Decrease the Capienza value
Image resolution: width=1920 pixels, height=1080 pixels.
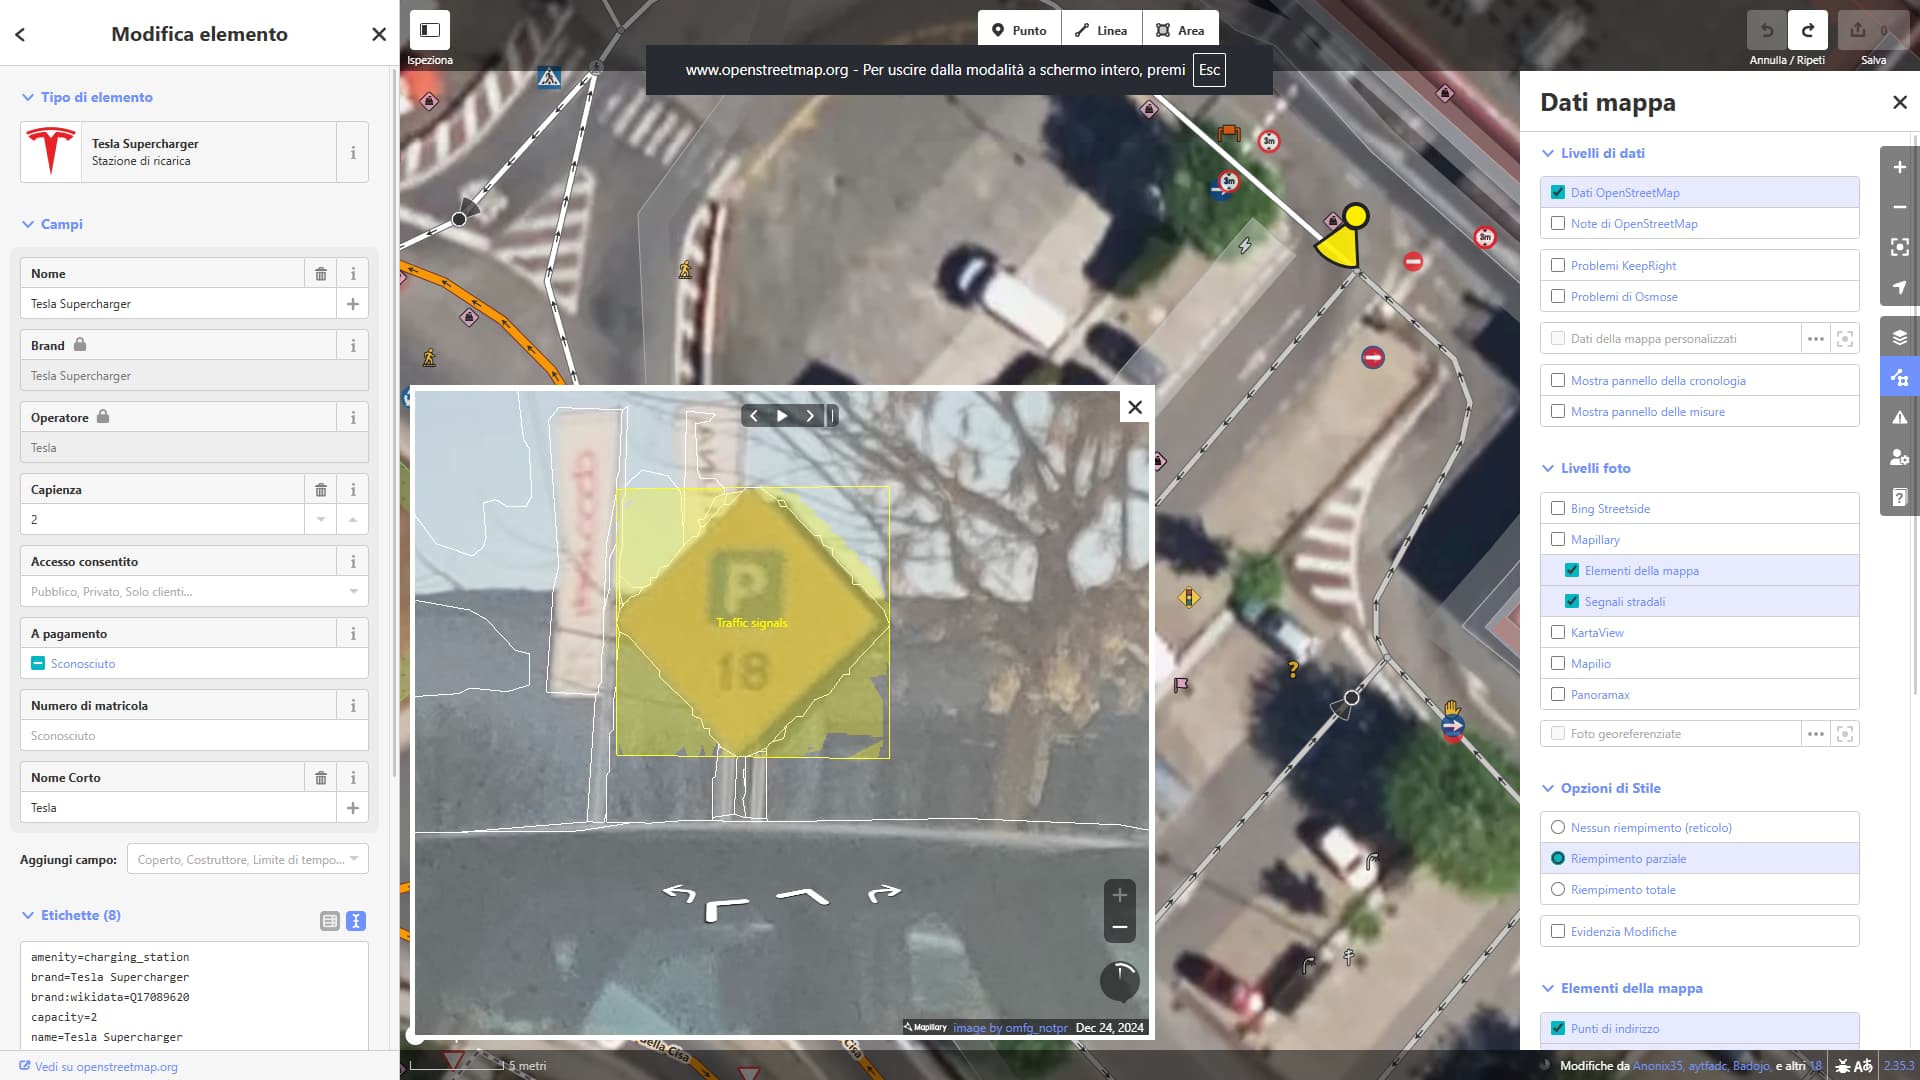[321, 520]
